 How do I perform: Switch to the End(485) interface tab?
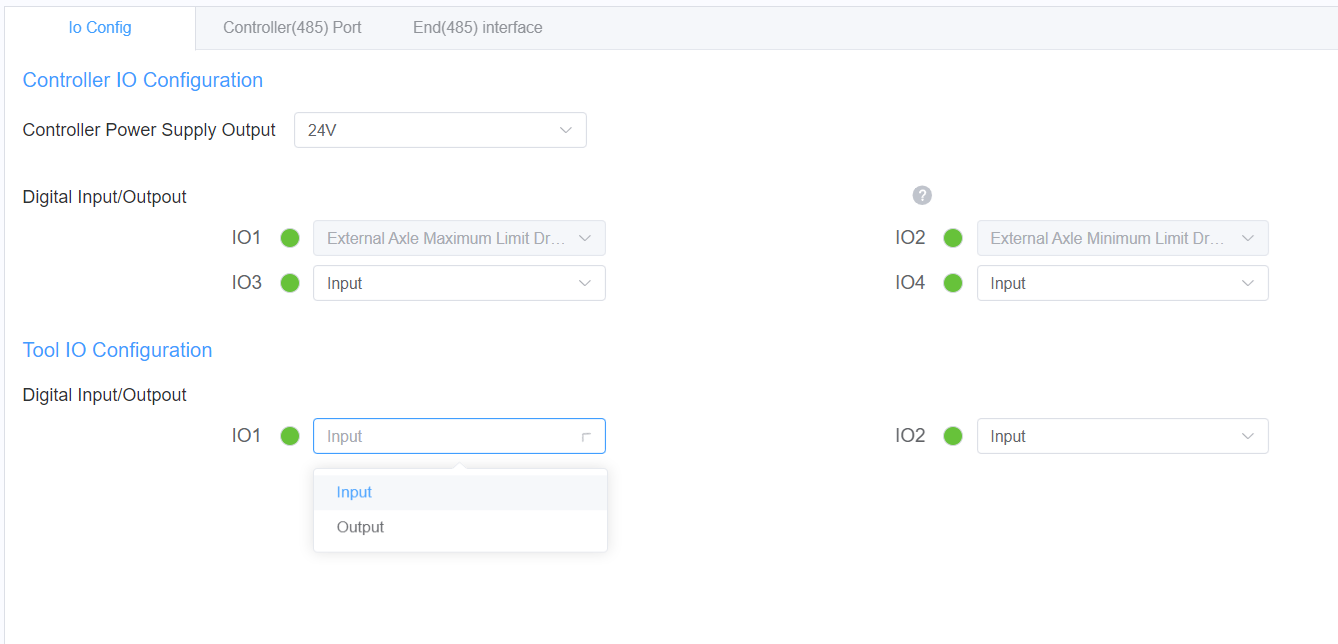tap(477, 27)
